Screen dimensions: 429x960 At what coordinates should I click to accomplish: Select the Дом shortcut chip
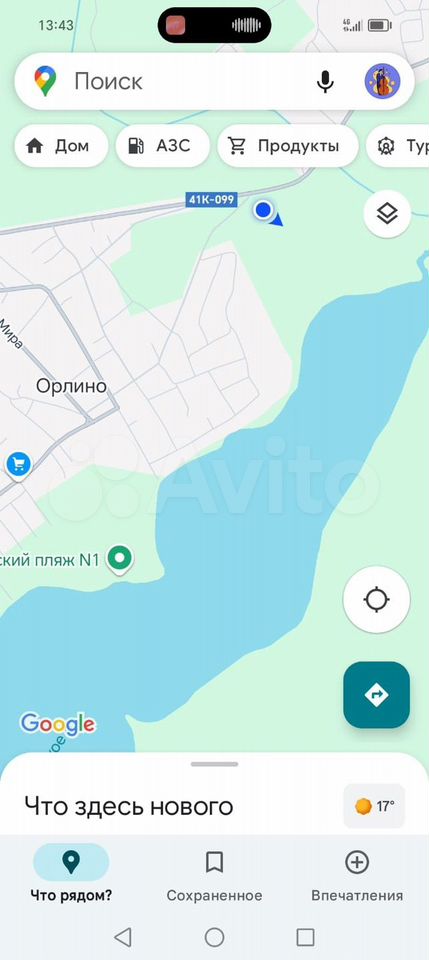pos(61,146)
